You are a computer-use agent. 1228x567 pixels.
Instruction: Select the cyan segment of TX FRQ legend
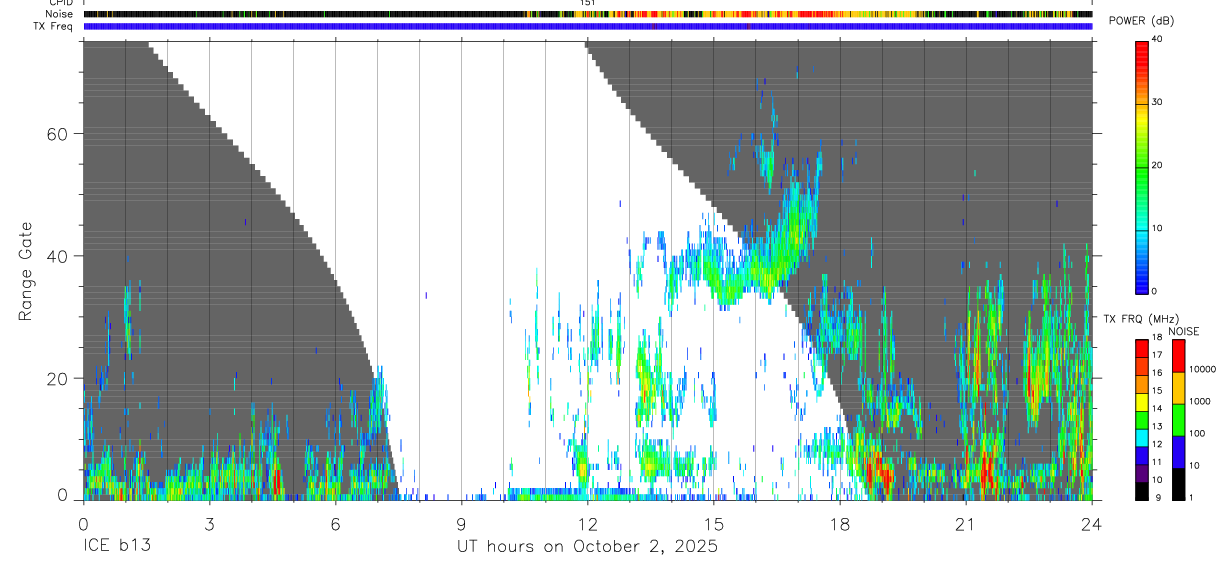pos(1141,437)
